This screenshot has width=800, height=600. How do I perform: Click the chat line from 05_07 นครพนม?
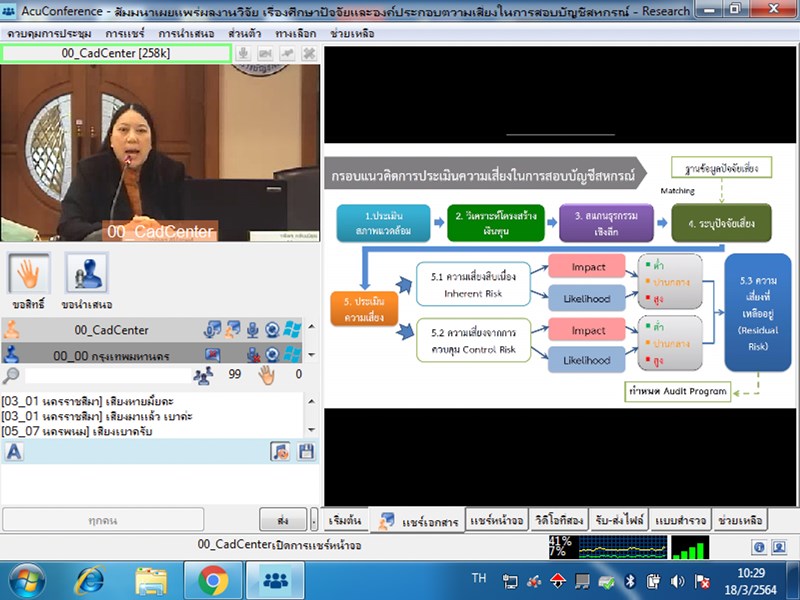pyautogui.click(x=77, y=431)
